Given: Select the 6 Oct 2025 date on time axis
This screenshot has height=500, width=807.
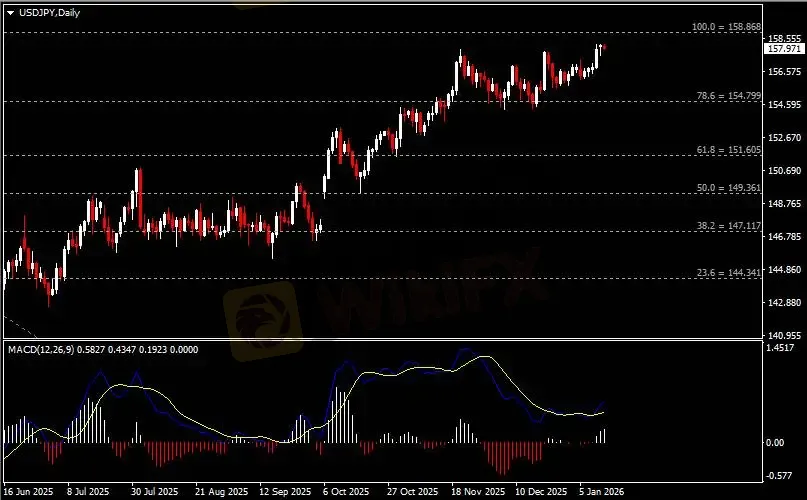Looking at the screenshot, I should (346, 492).
